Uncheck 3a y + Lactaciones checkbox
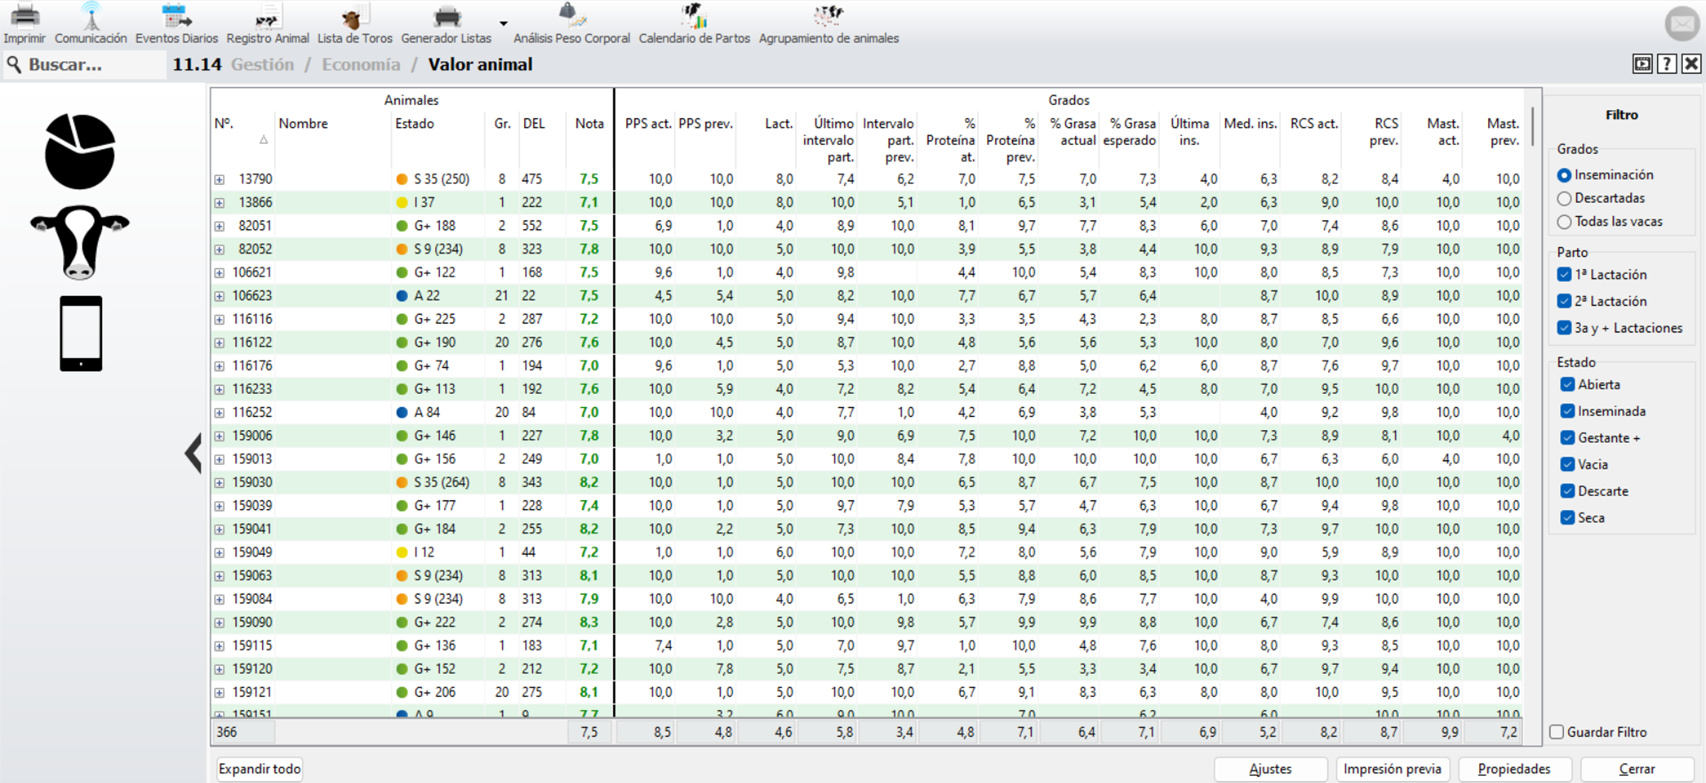Screen dimensions: 1706x783 1564,328
